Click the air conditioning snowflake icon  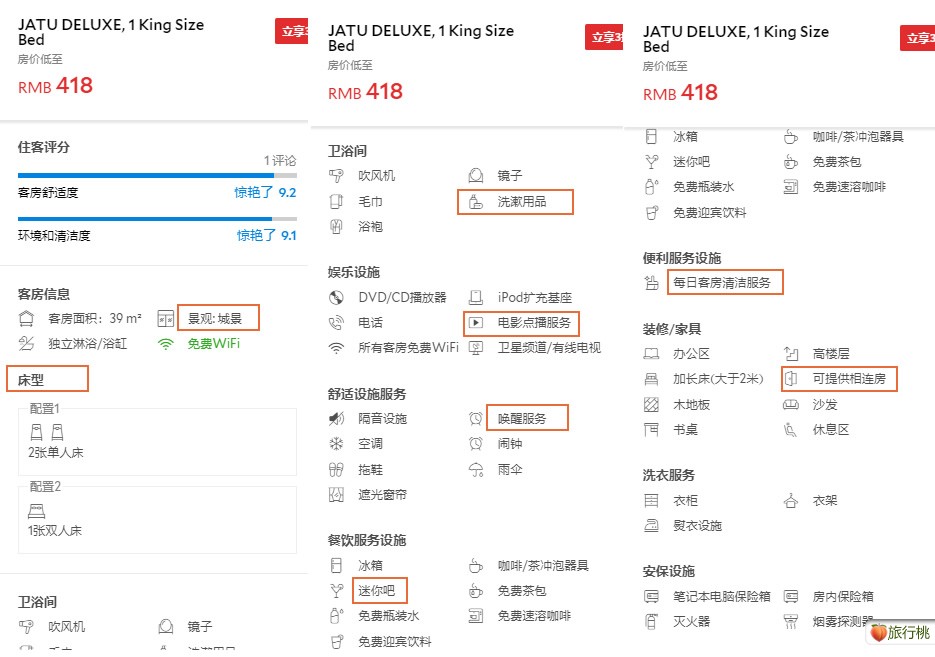pyautogui.click(x=336, y=444)
